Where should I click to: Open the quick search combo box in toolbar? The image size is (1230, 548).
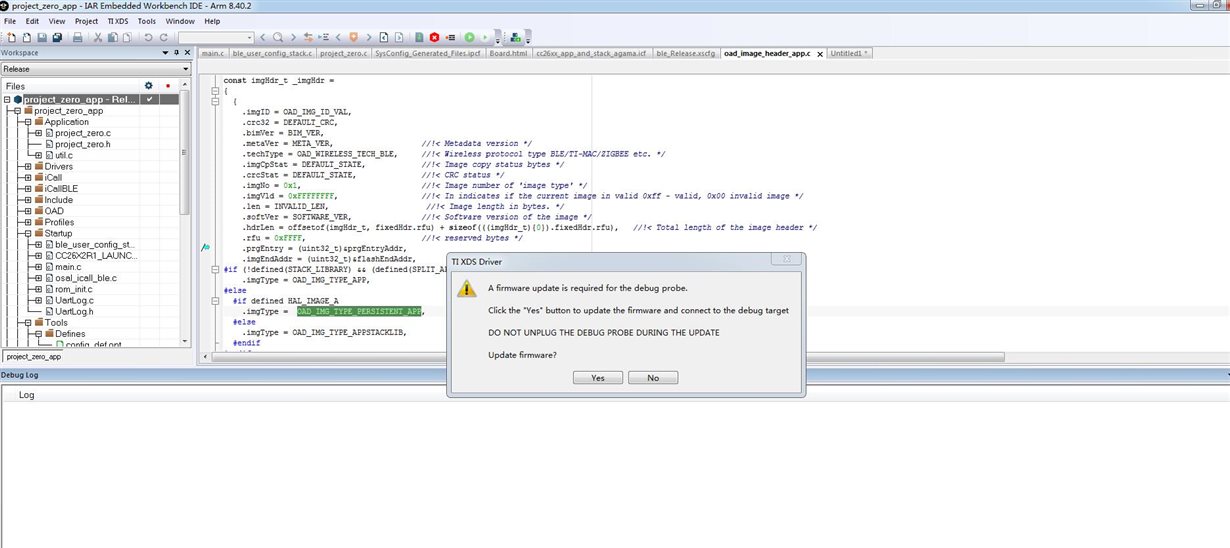[x=216, y=37]
